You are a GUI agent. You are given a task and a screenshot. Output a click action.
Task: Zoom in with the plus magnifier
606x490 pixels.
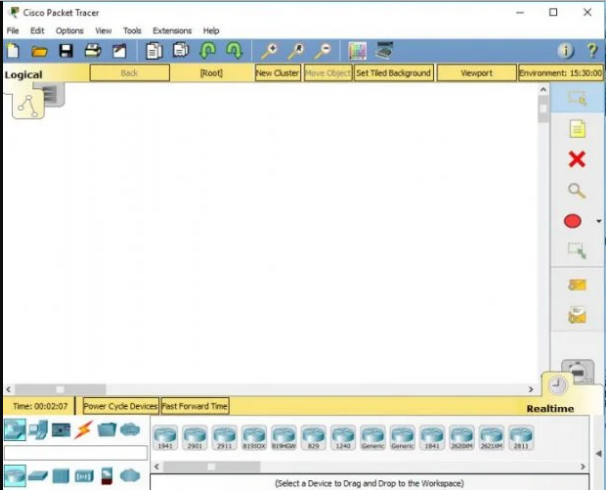pos(269,51)
